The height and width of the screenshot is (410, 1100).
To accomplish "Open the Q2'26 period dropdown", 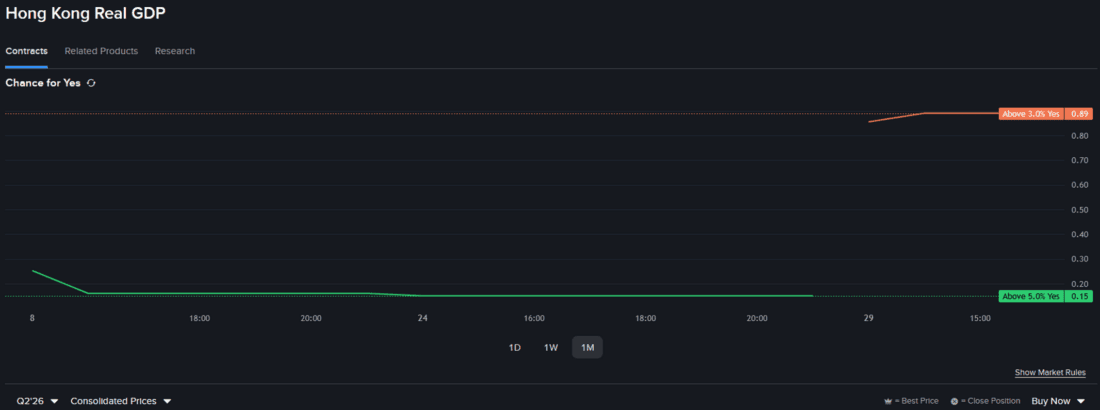I will click(x=37, y=401).
